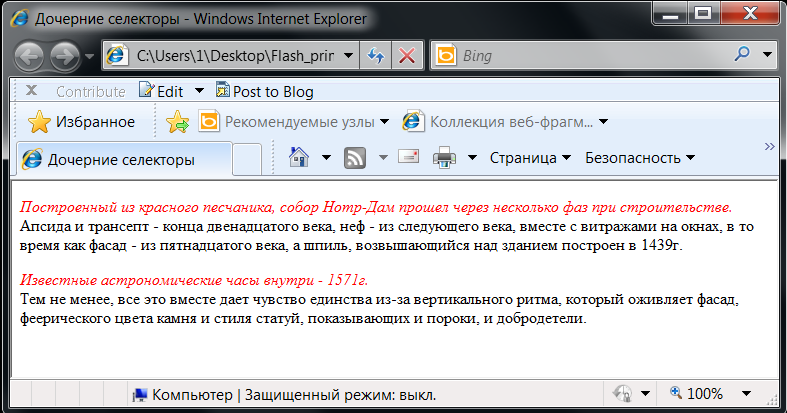Viewport: 787px width, 413px height.
Task: Select the Дочерние селекторы tab
Action: click(124, 160)
